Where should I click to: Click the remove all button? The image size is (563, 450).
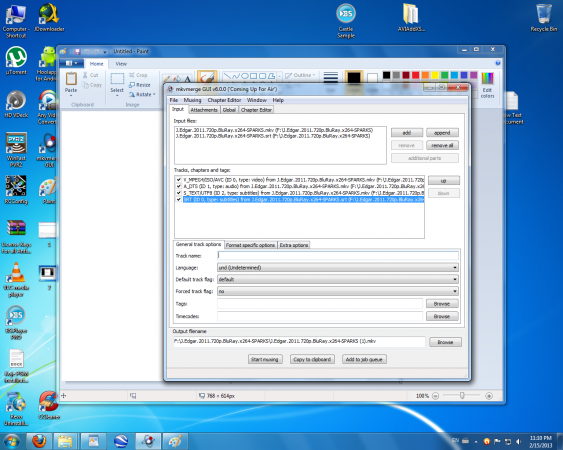[442, 145]
